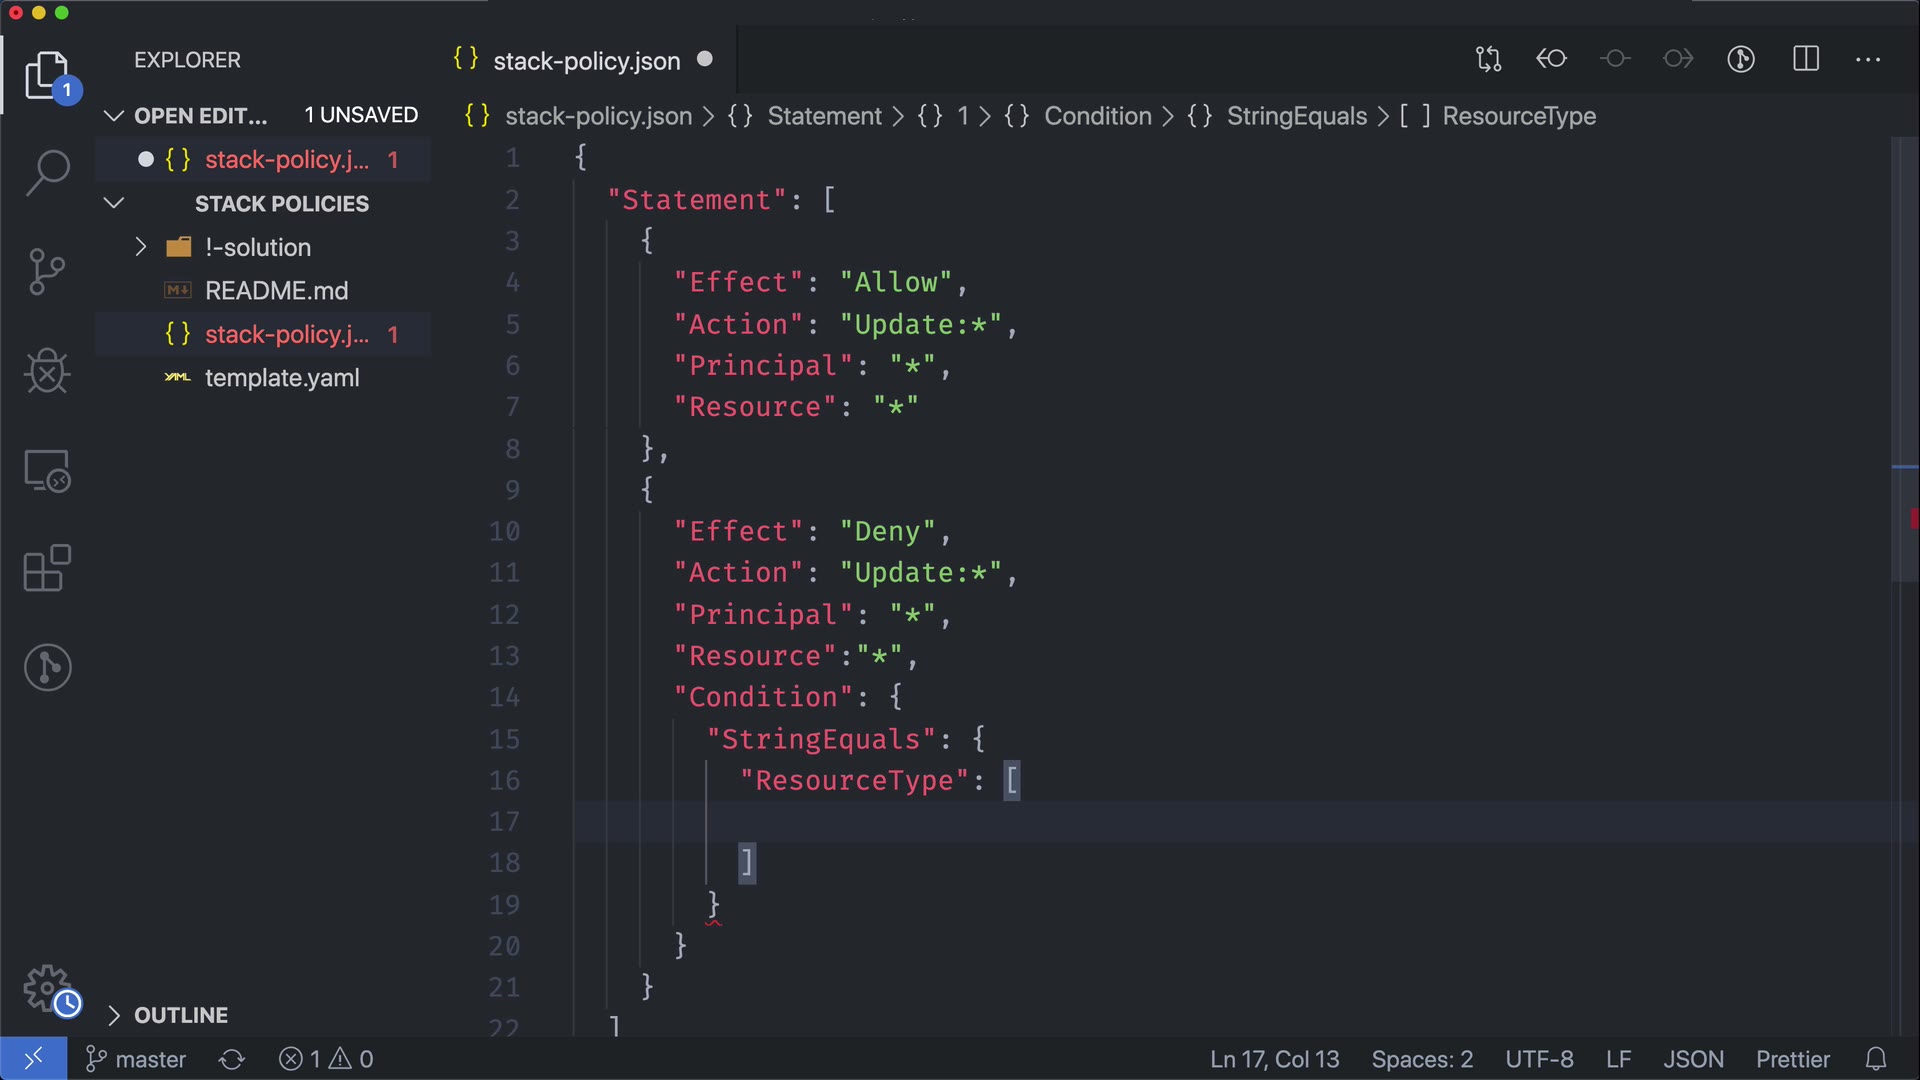The image size is (1920, 1080).
Task: Open the GitLens sidebar icon
Action: click(47, 667)
